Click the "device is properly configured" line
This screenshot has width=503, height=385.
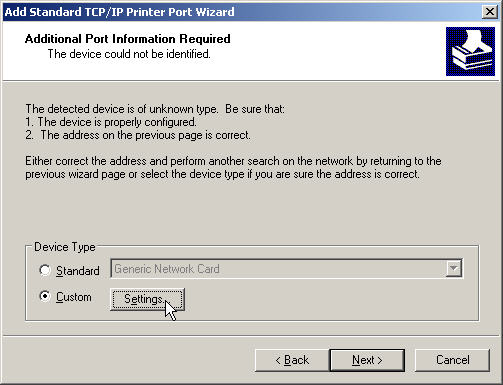tap(111, 122)
